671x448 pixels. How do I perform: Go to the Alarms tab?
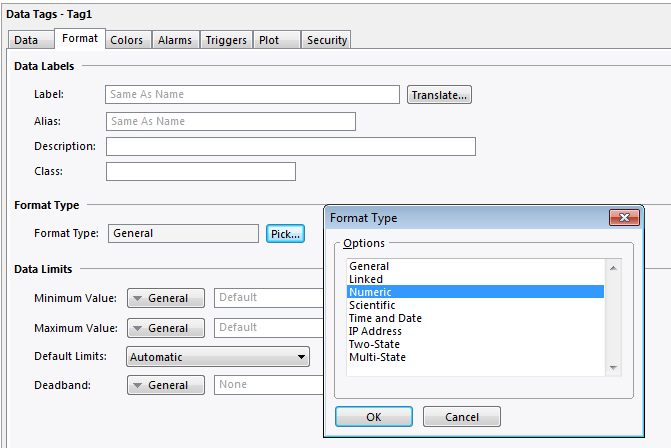pos(175,40)
